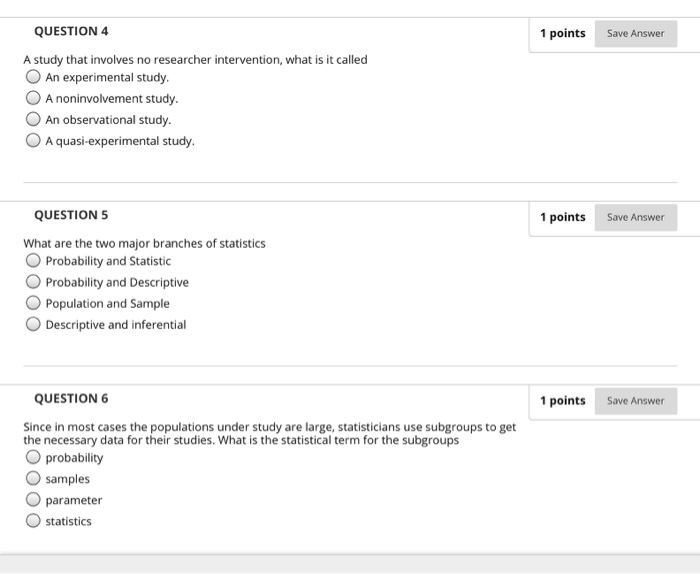Select "An experimental study." option
The height and width of the screenshot is (574, 700).
click(x=33, y=77)
